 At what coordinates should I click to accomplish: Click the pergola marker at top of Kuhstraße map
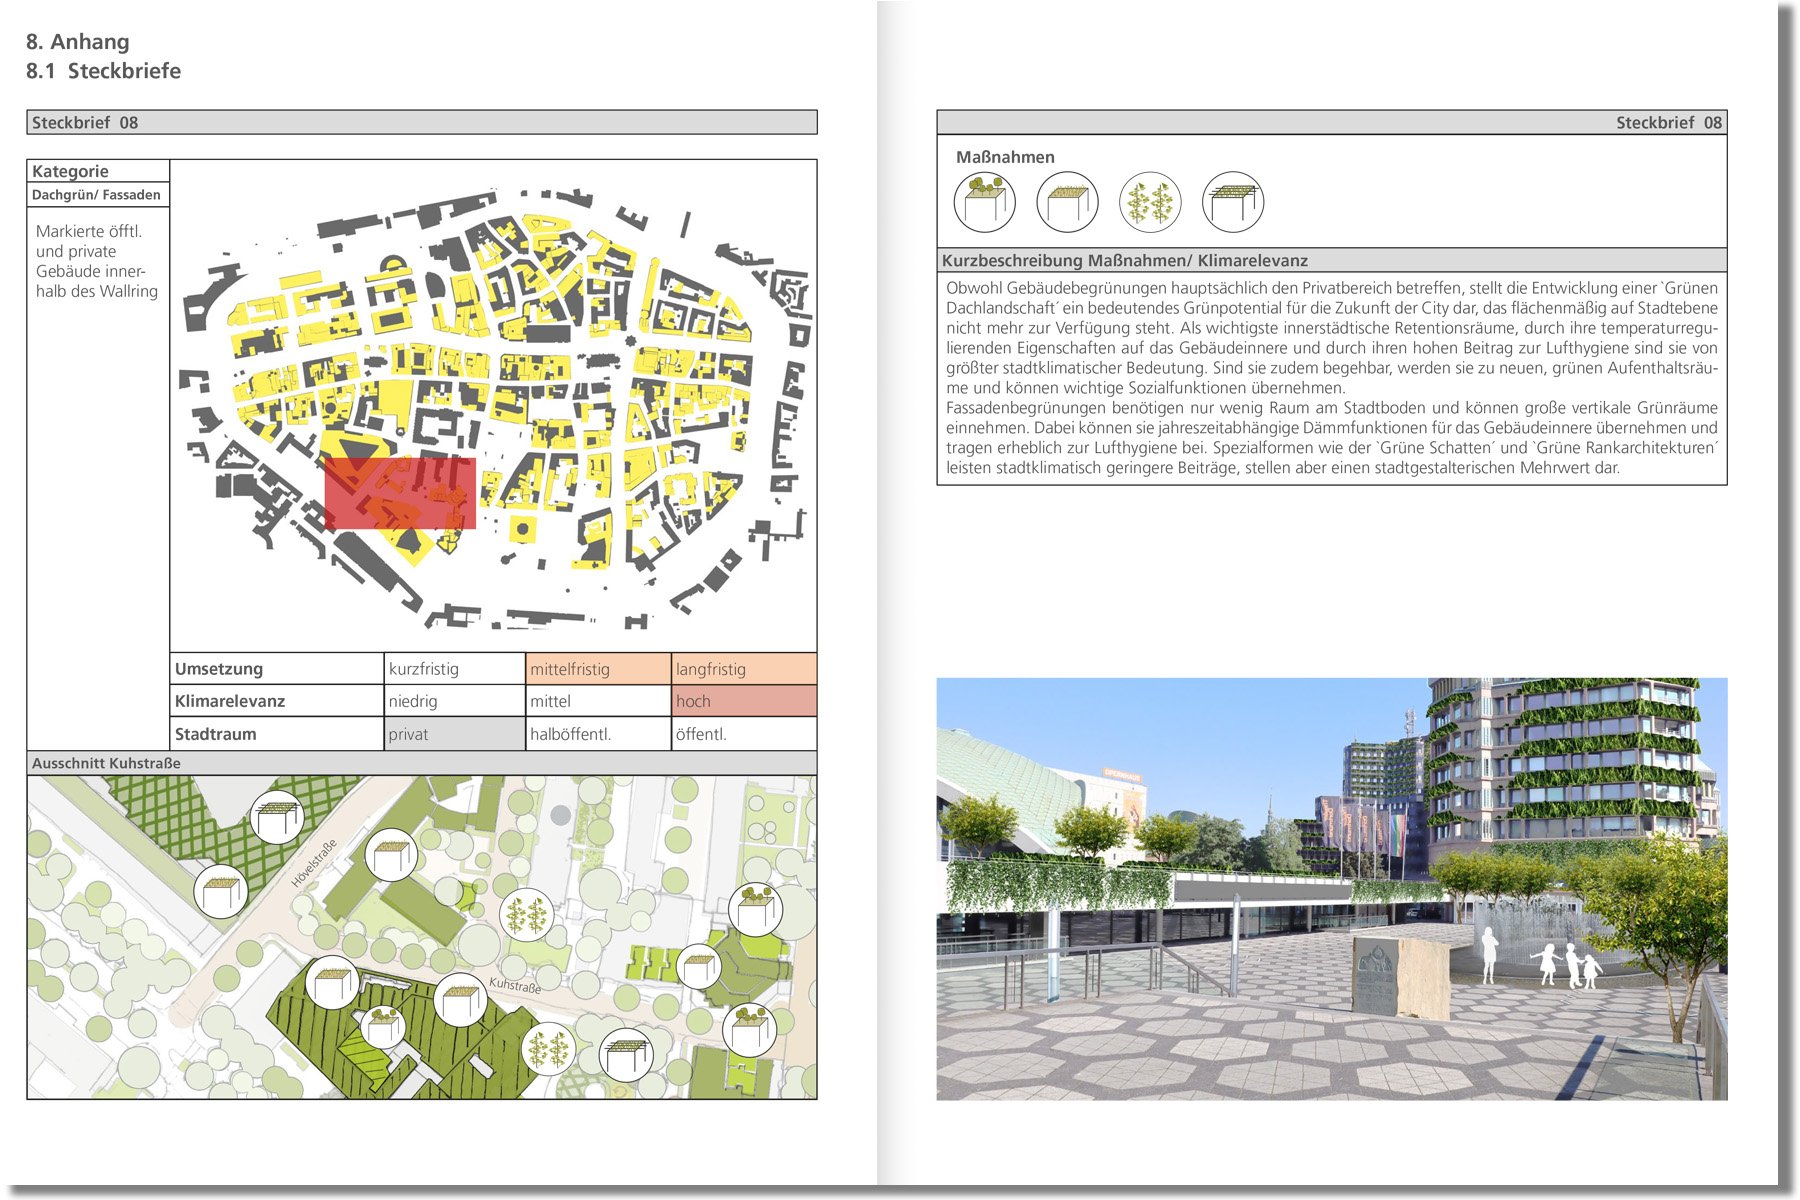tap(277, 817)
